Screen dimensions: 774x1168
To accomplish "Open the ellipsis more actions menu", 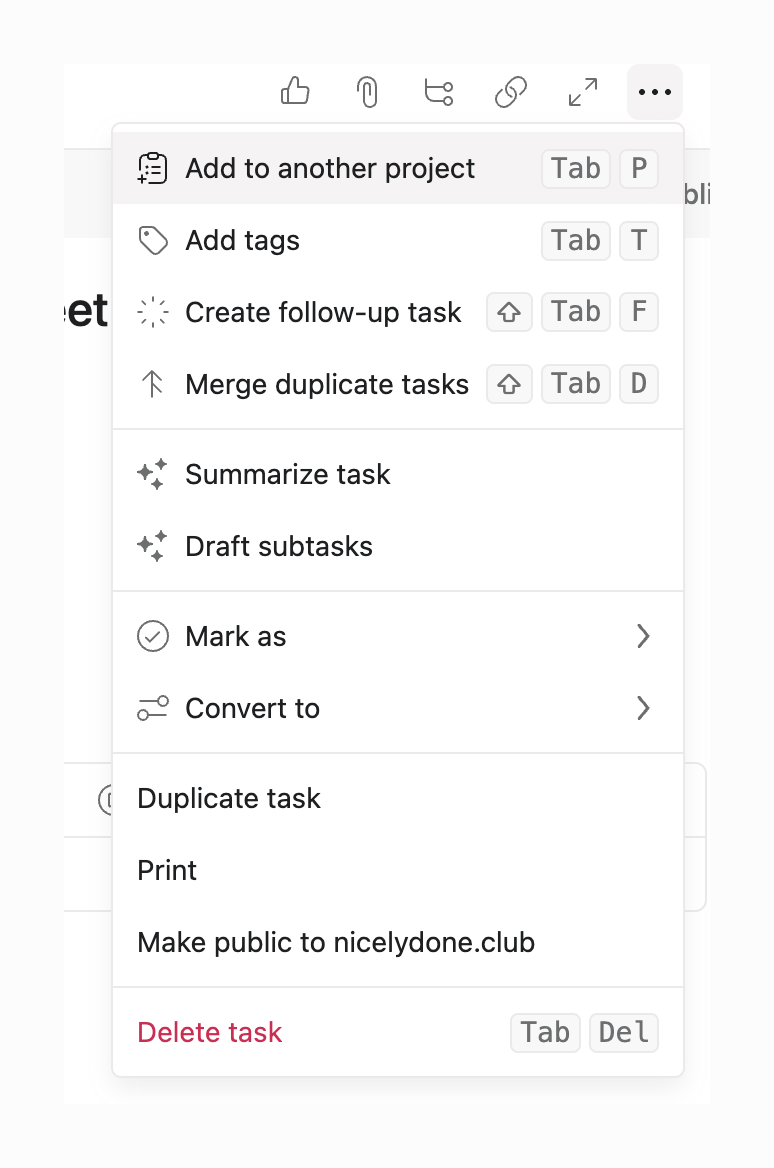I will 655,92.
